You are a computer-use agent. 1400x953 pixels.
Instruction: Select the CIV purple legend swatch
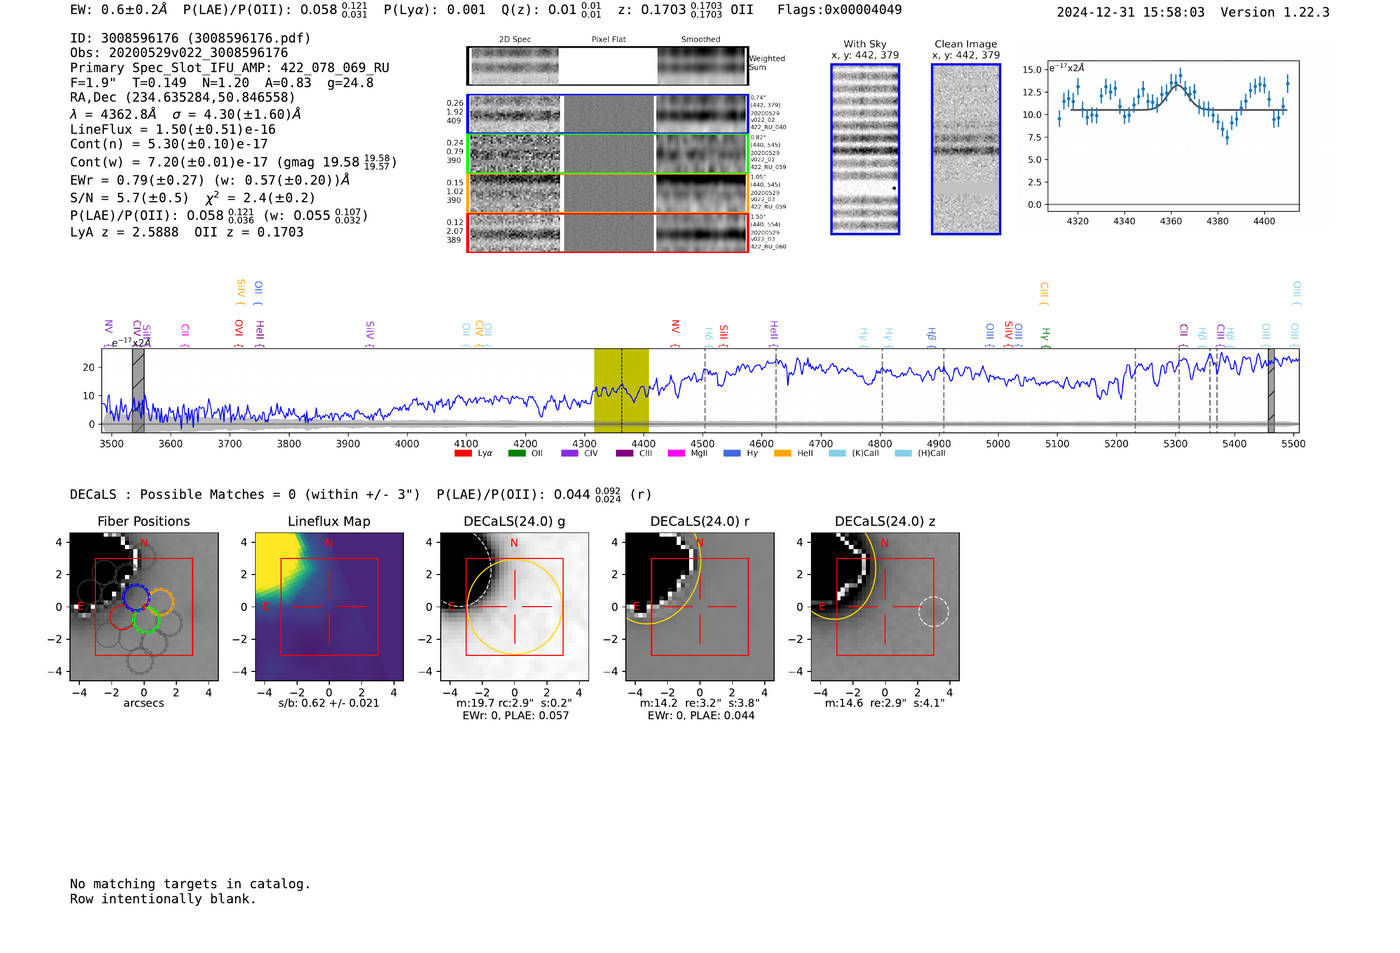click(569, 453)
